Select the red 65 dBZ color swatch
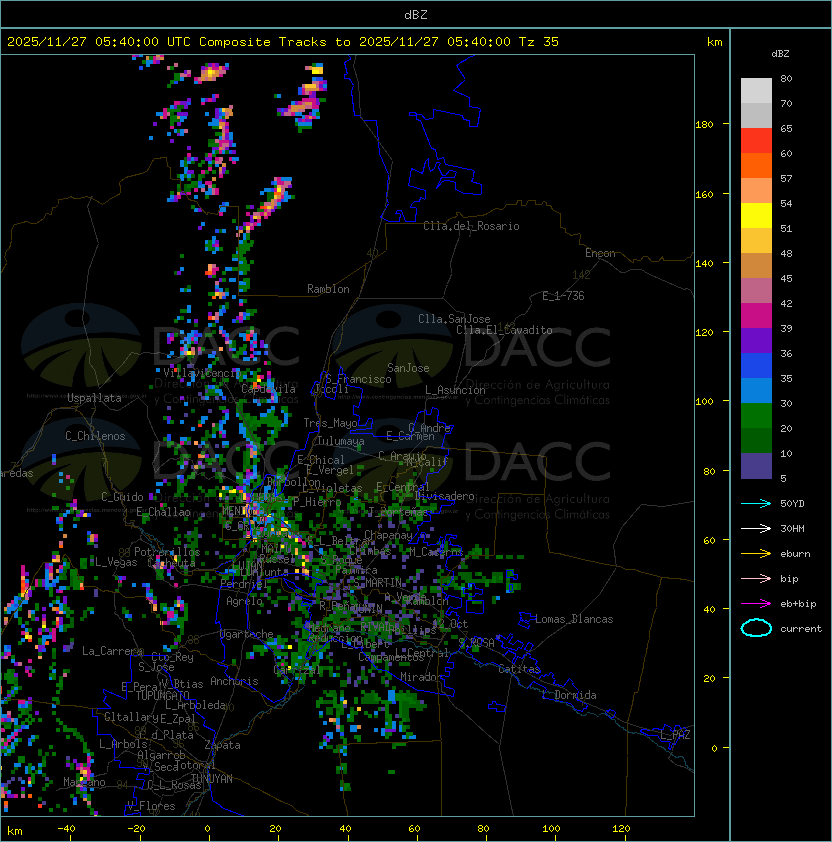 [x=756, y=141]
